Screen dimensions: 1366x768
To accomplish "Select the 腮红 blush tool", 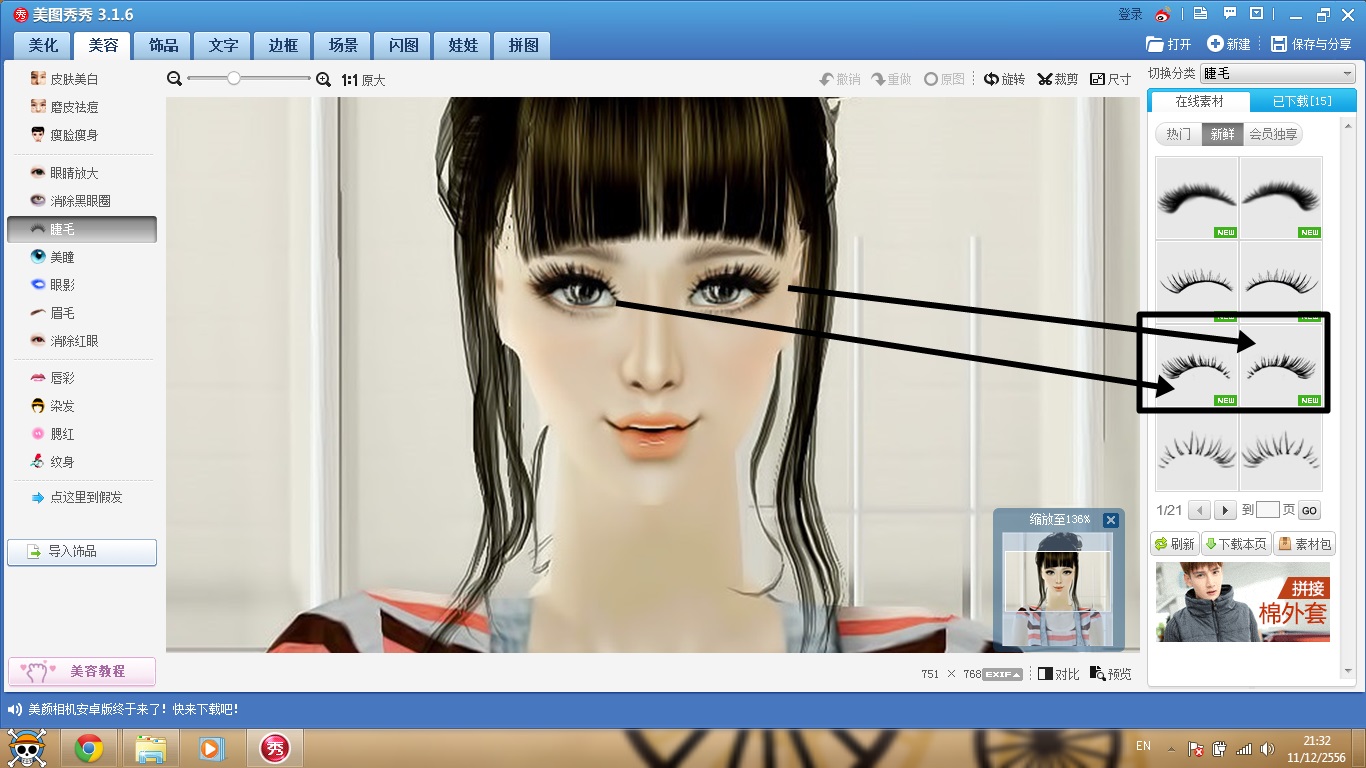I will pyautogui.click(x=52, y=434).
